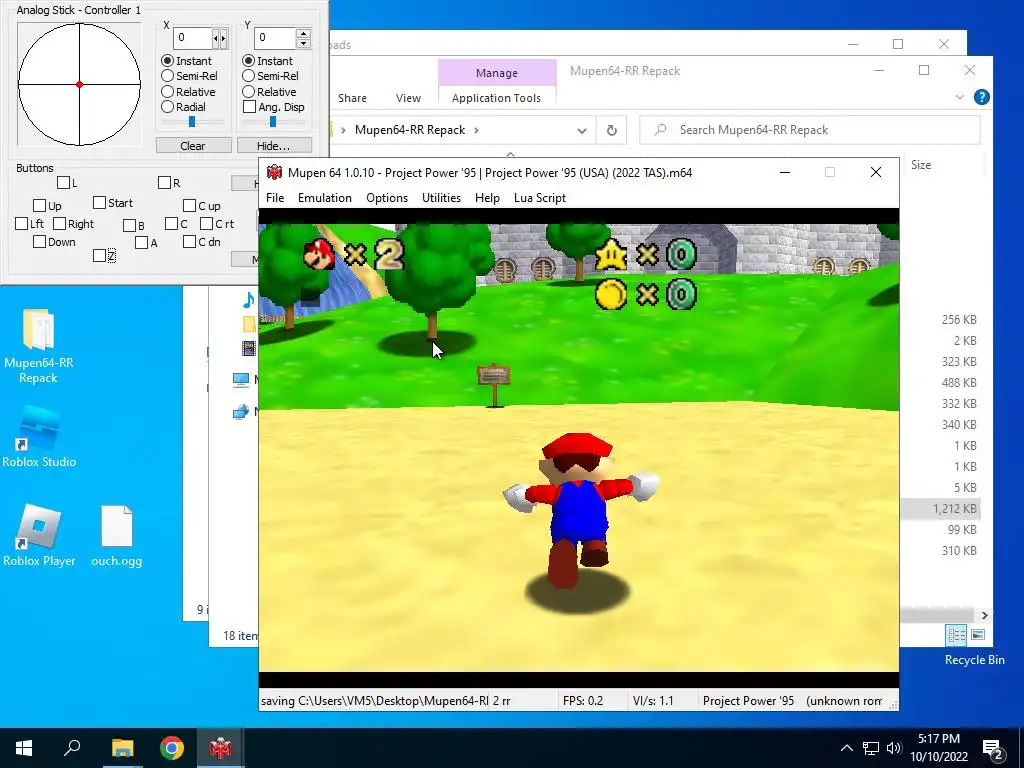The image size is (1024, 768).
Task: Open address bar history dropdown arrow
Action: (582, 131)
